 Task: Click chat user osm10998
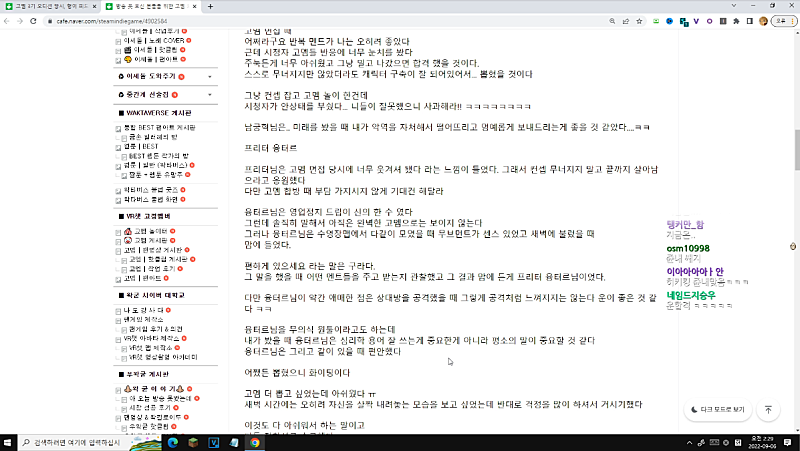click(x=688, y=248)
